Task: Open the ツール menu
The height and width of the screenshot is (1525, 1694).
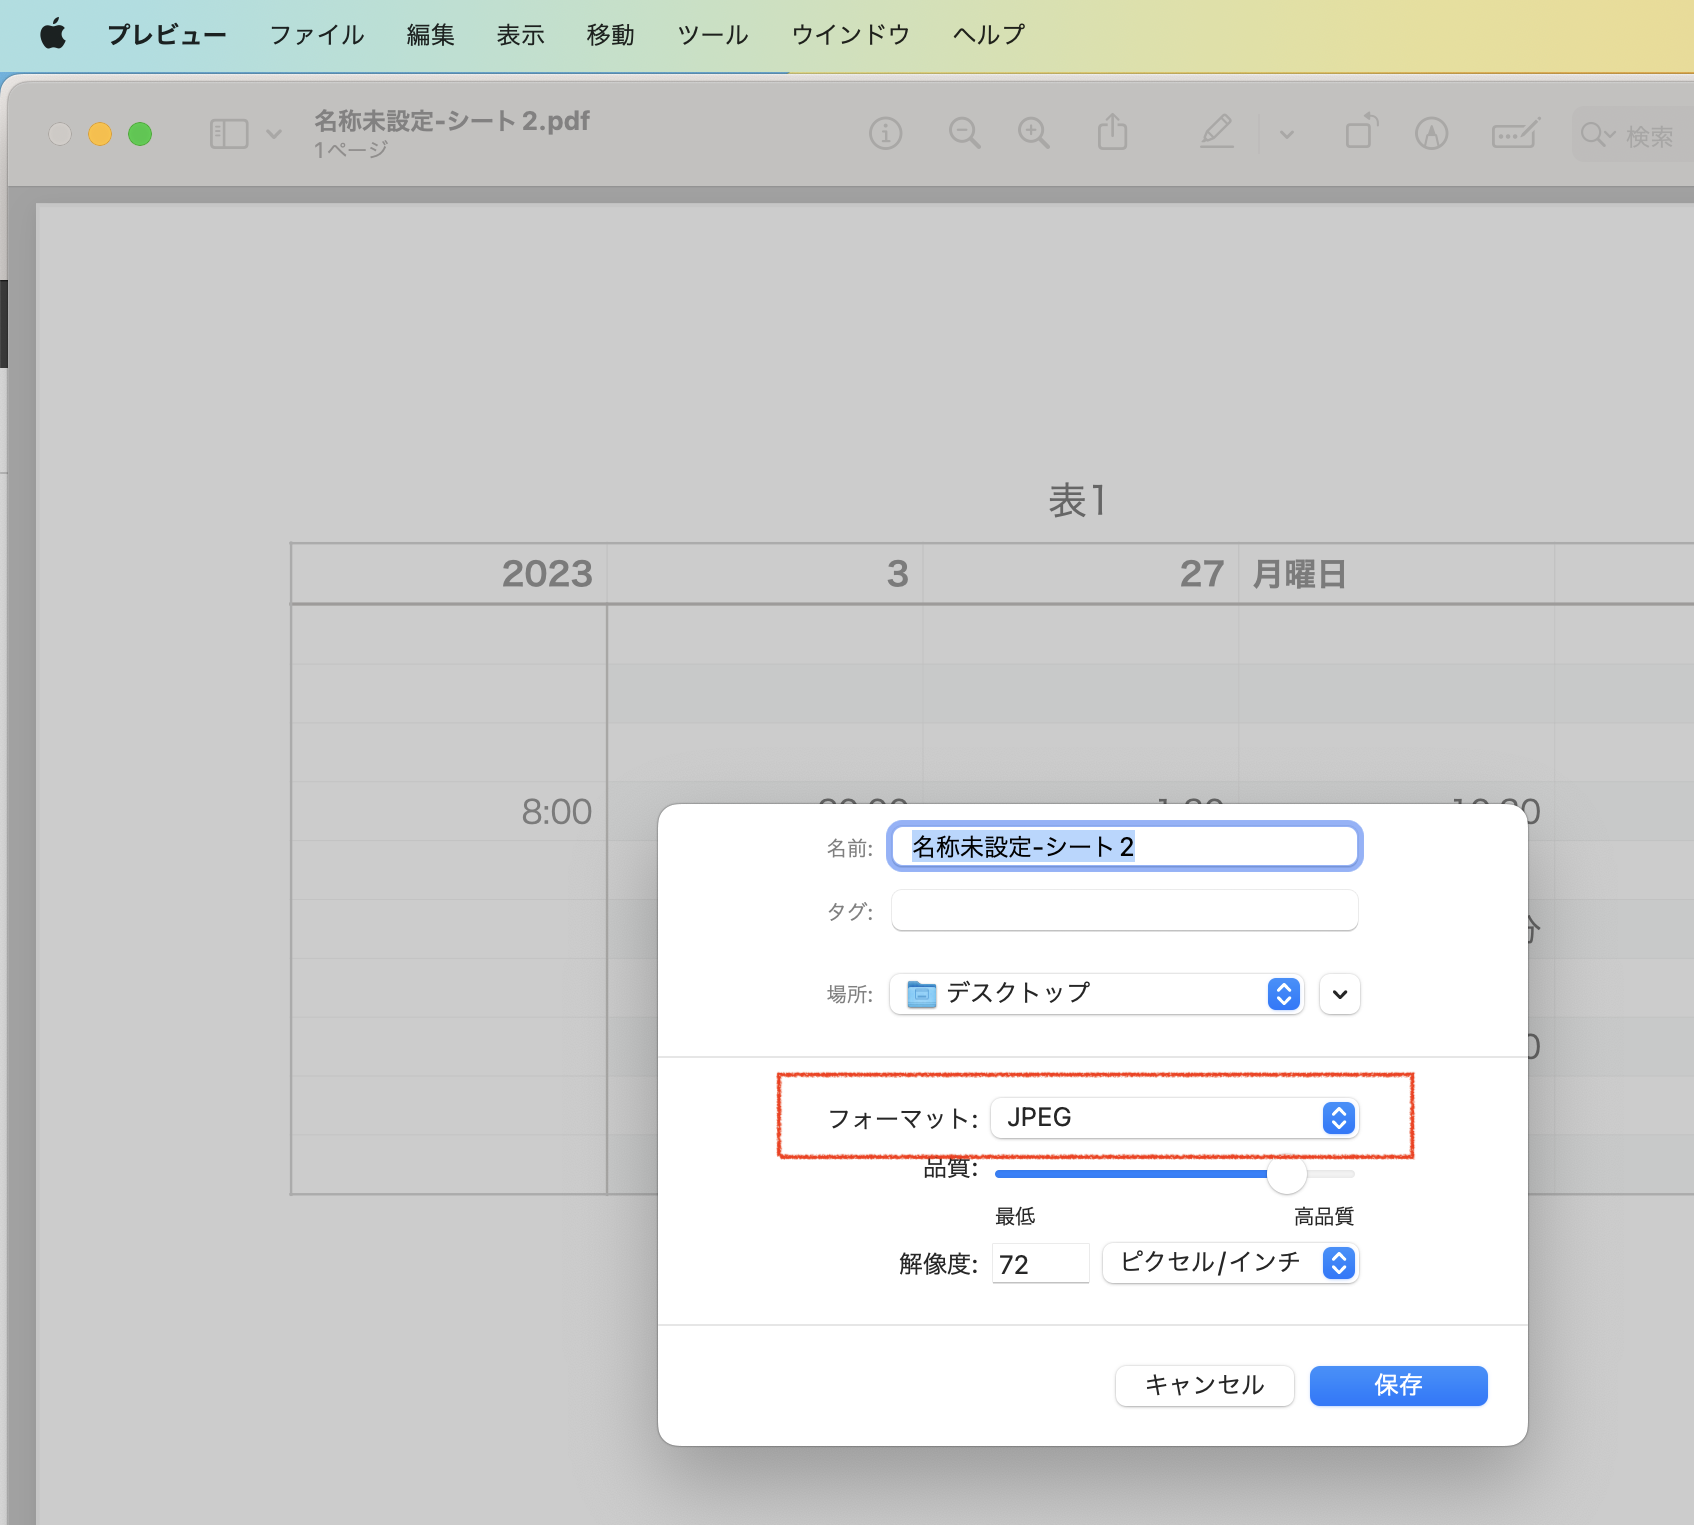Action: 712,35
